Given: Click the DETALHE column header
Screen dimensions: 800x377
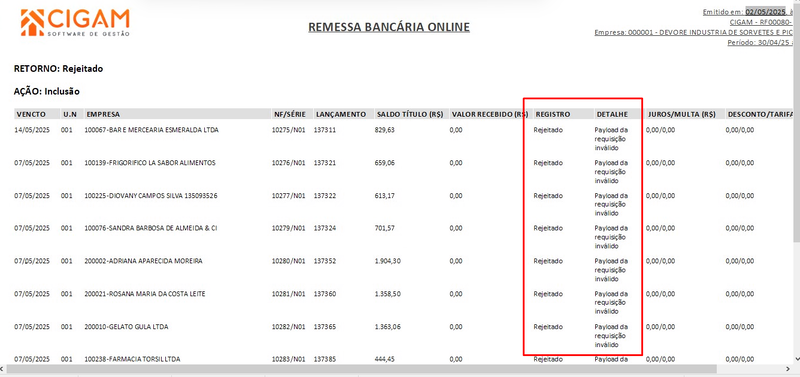Looking at the screenshot, I should tap(612, 114).
